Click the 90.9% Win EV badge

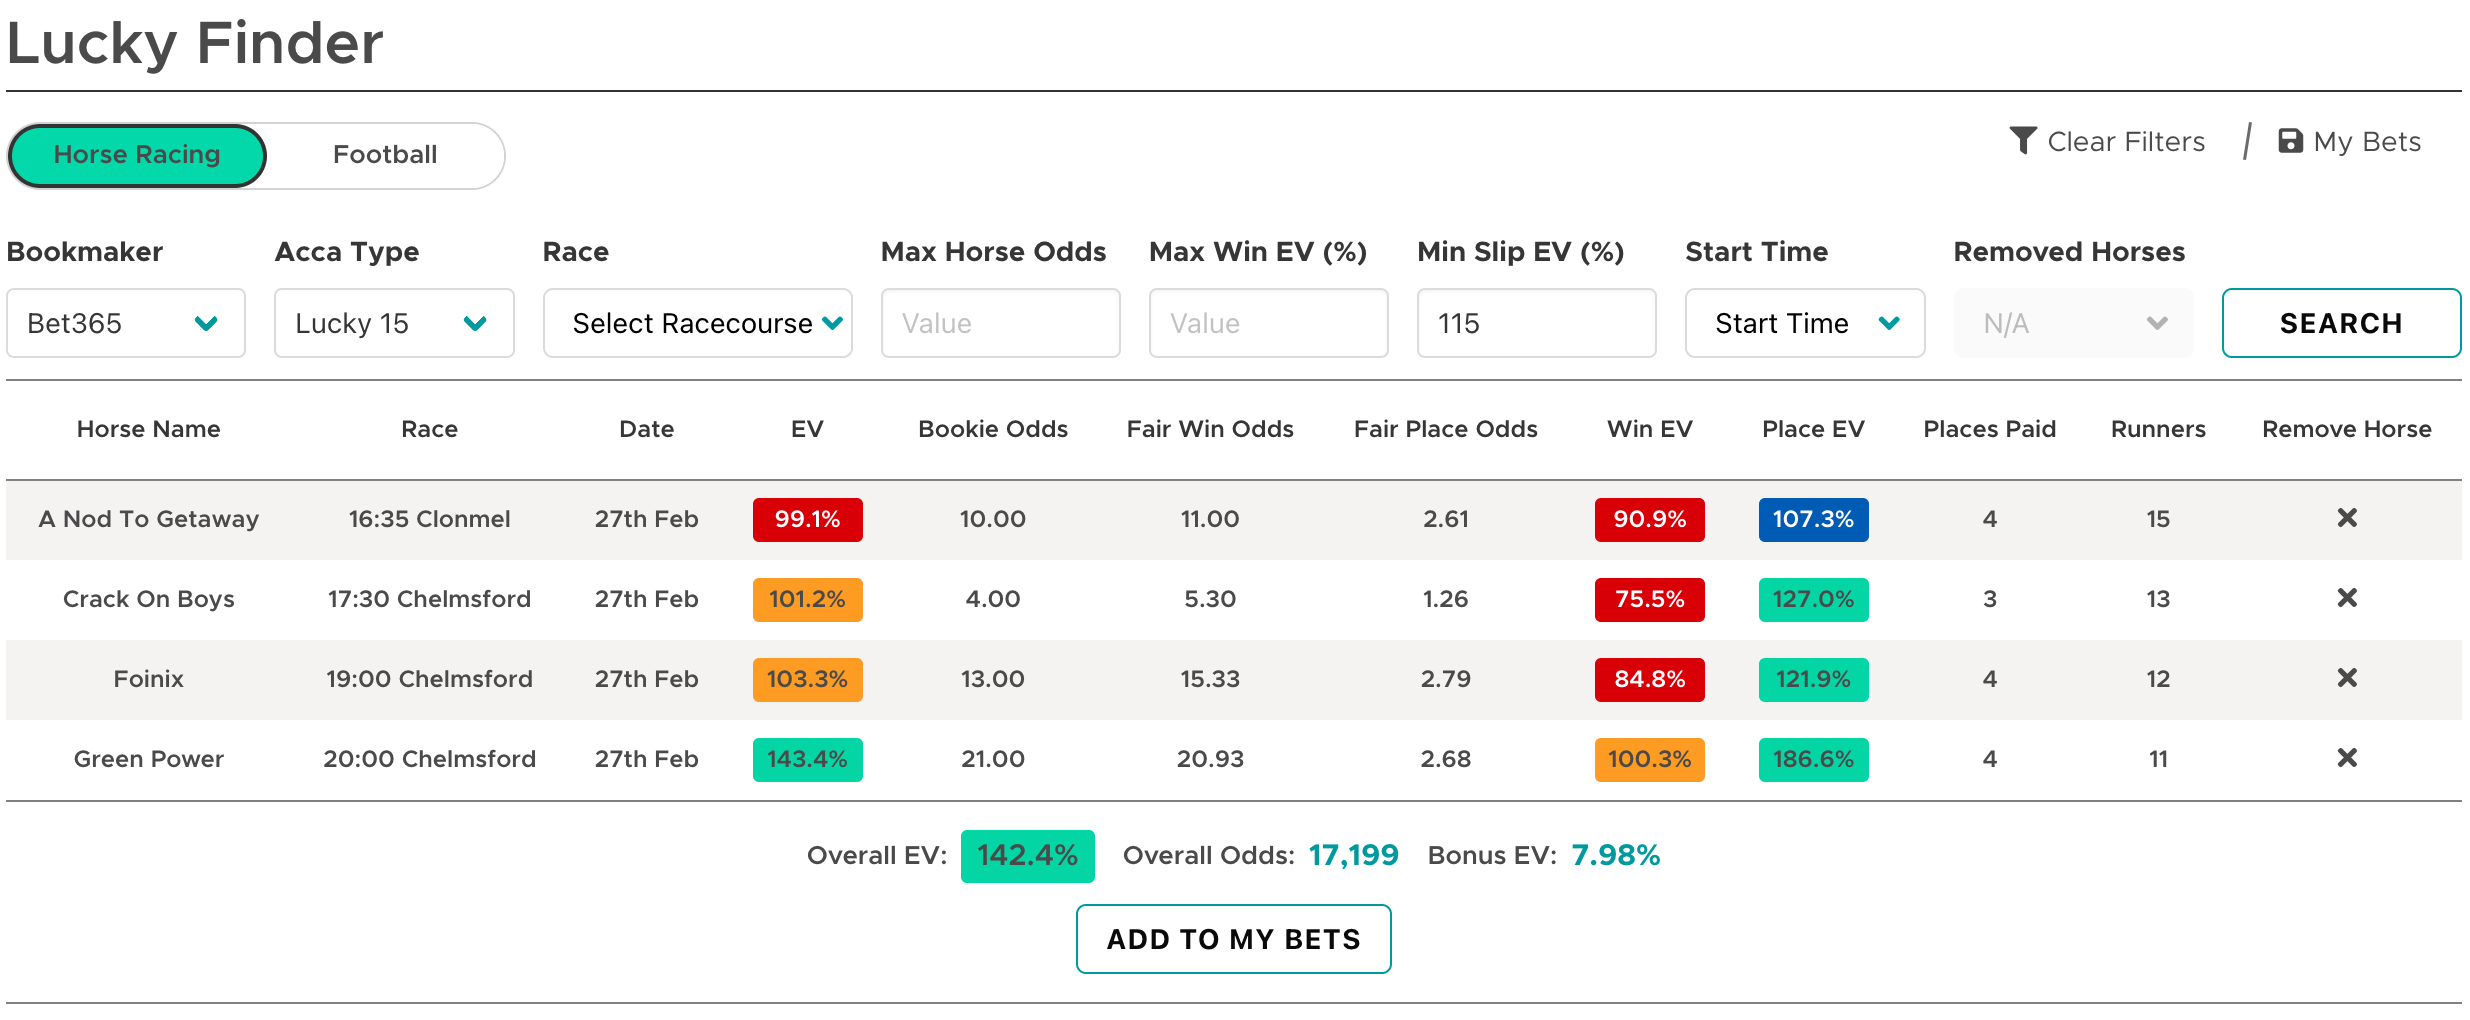[x=1650, y=519]
